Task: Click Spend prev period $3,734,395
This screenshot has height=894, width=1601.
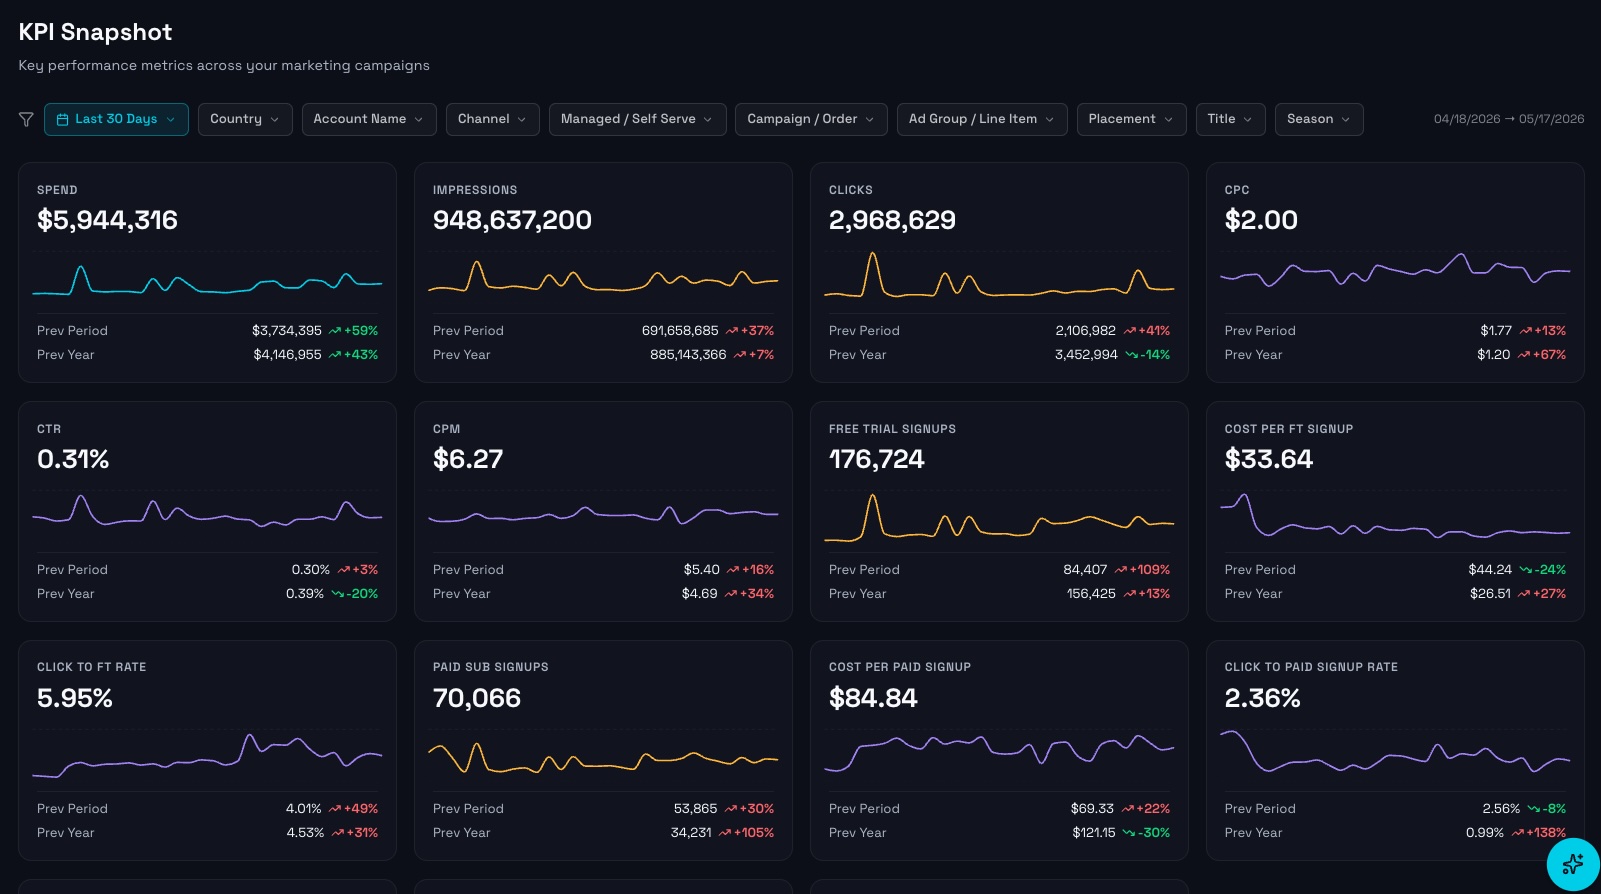Action: click(x=287, y=331)
